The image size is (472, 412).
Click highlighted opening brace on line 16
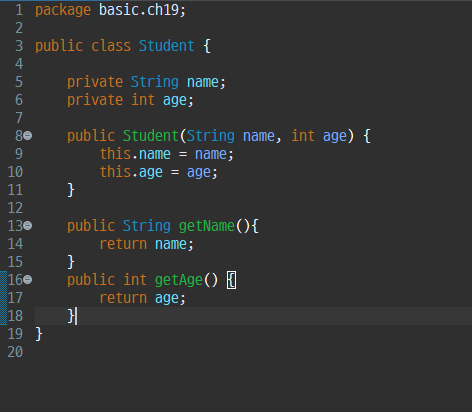231,280
